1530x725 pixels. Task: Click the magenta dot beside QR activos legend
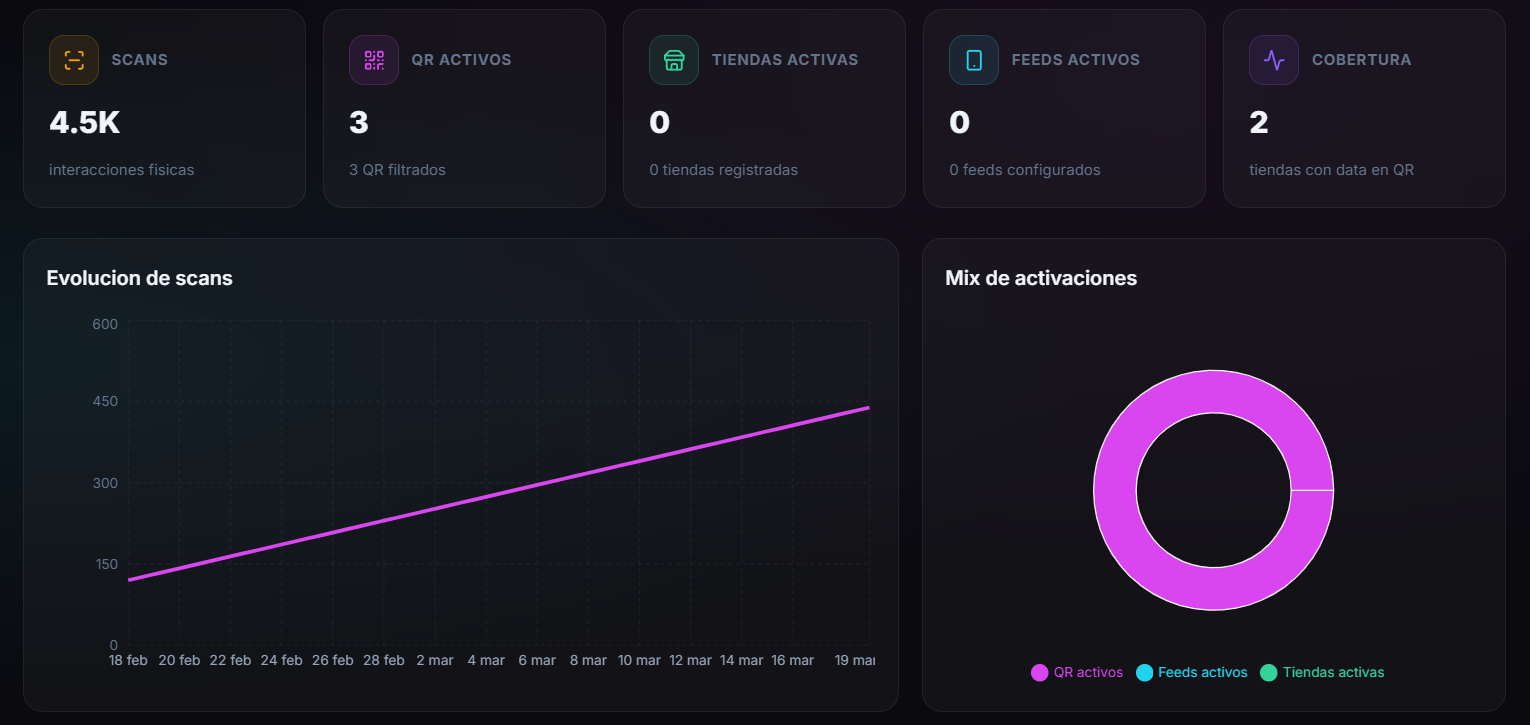[x=1040, y=672]
